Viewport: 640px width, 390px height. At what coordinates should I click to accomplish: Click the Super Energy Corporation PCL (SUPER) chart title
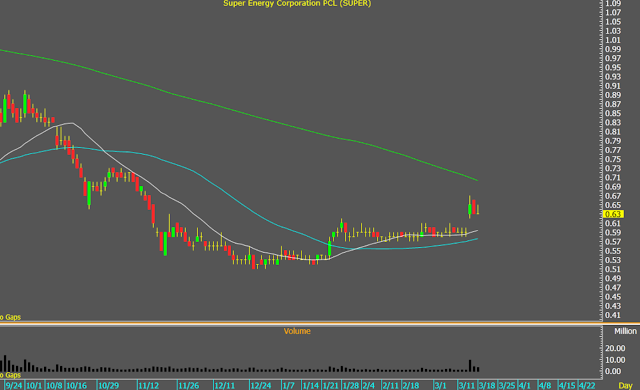297,4
